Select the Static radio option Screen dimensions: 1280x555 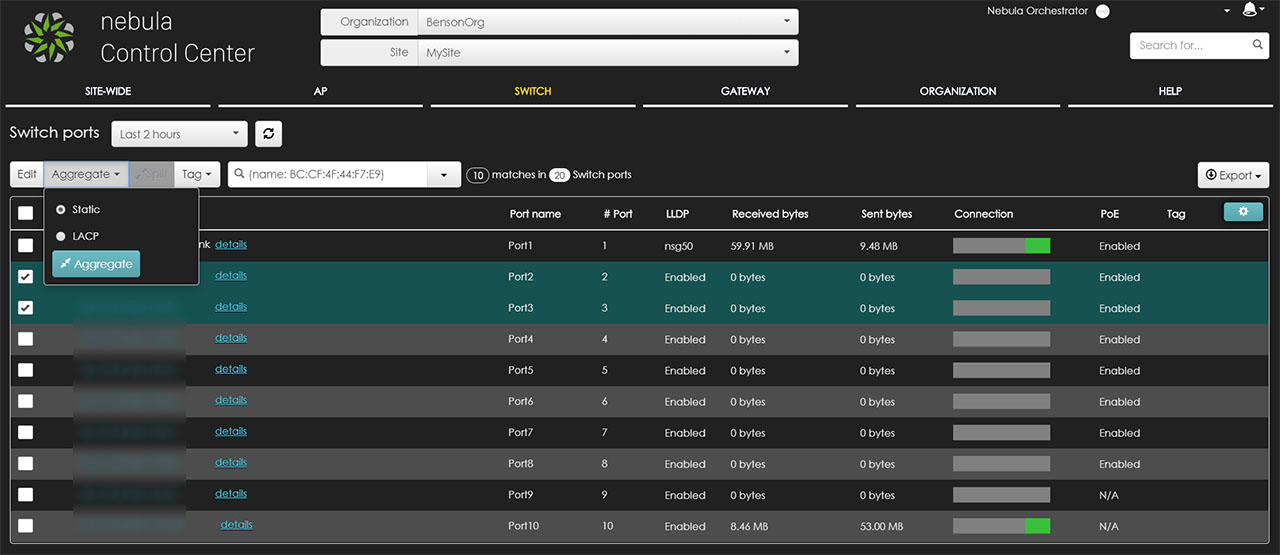coord(61,210)
